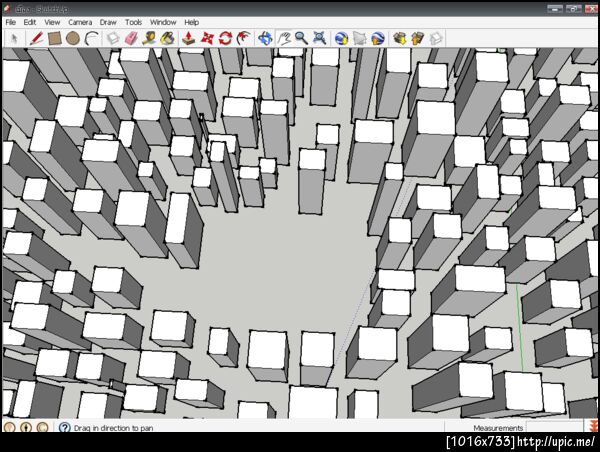600x452 pixels.
Task: Select the Orbit tool
Action: click(x=265, y=38)
